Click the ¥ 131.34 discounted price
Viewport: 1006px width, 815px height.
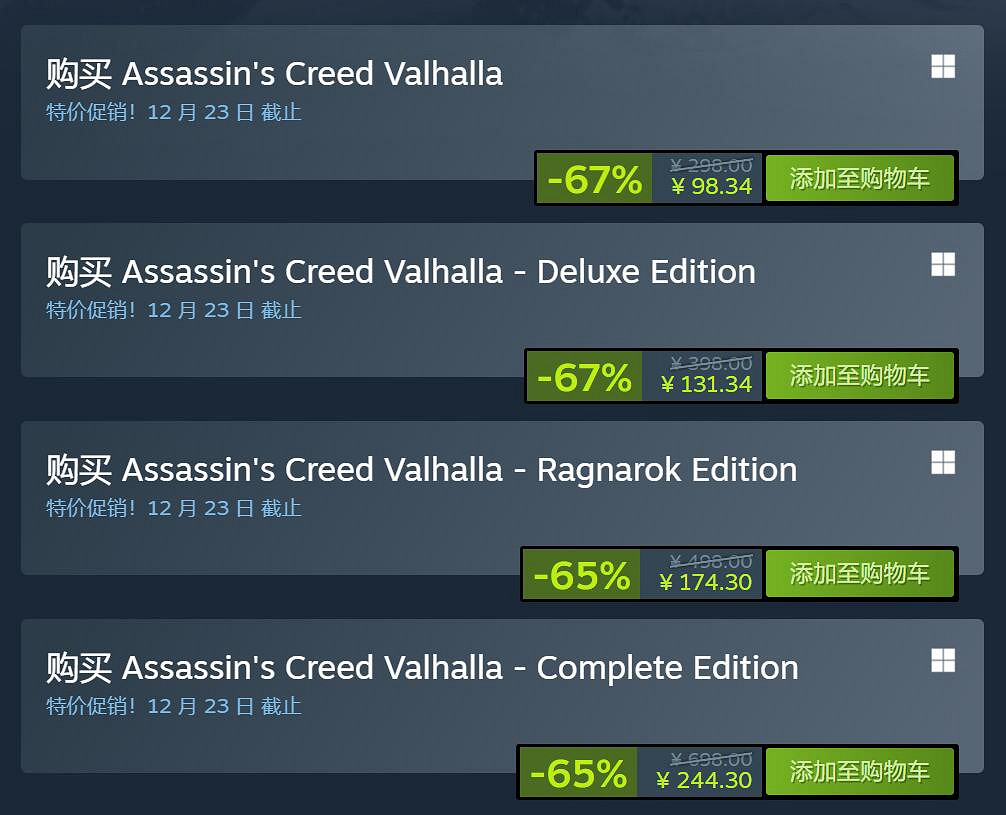click(x=706, y=384)
